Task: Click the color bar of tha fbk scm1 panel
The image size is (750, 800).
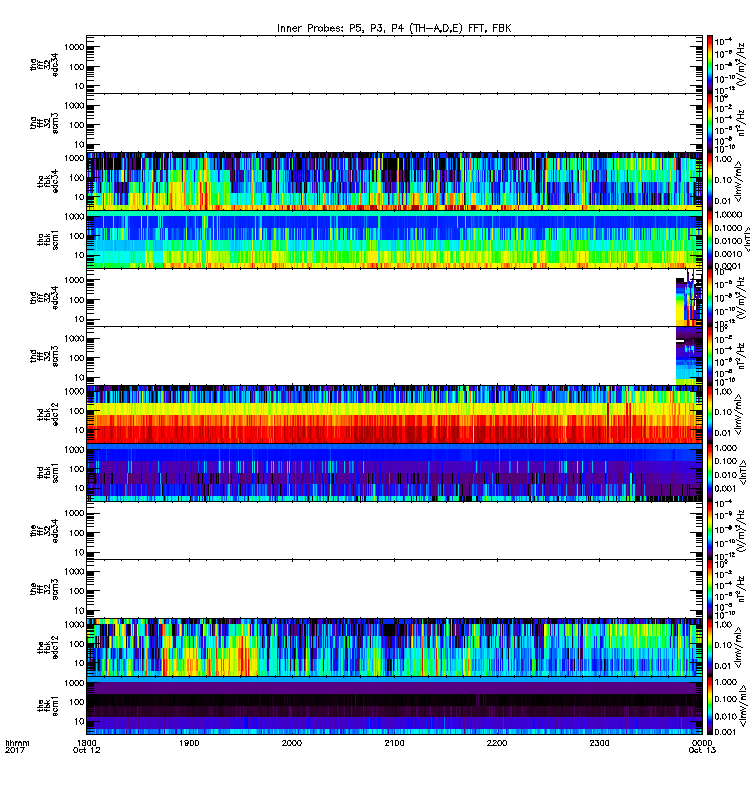Action: click(709, 239)
